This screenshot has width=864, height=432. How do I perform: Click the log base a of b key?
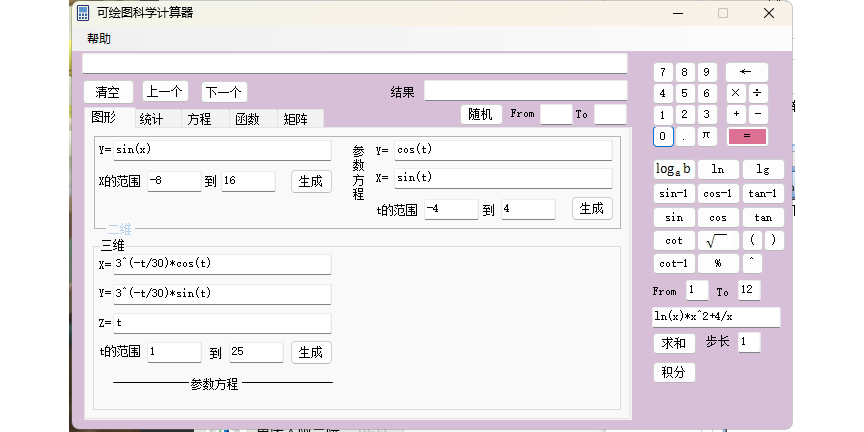coord(674,169)
